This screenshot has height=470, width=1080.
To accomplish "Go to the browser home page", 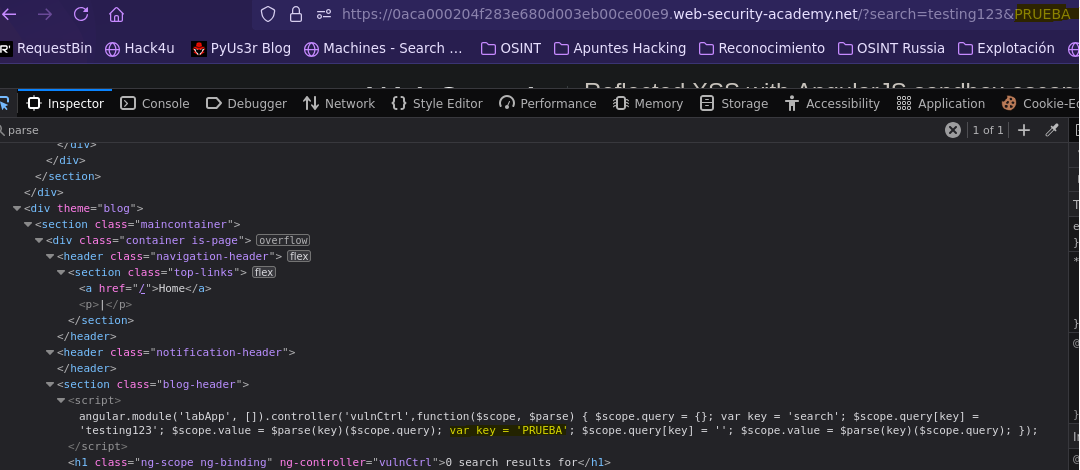I will pos(116,14).
